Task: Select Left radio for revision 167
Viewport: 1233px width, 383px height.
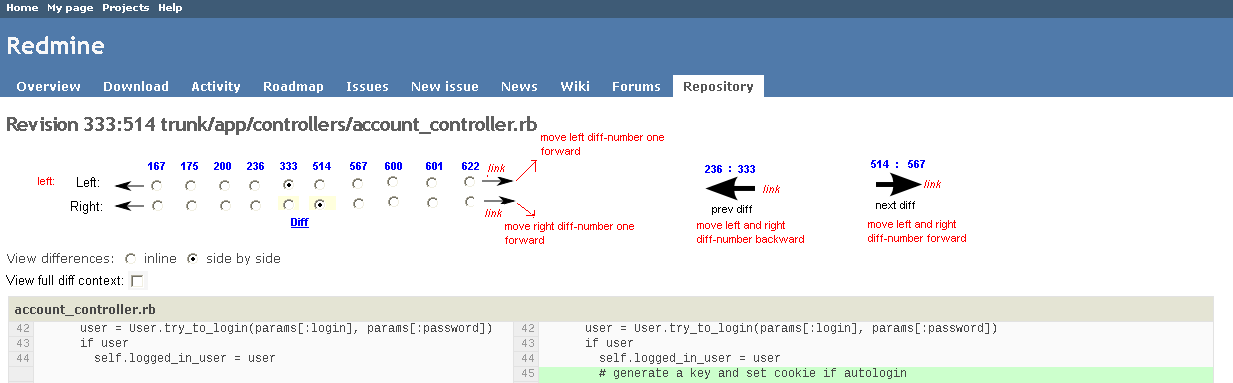Action: (x=157, y=185)
